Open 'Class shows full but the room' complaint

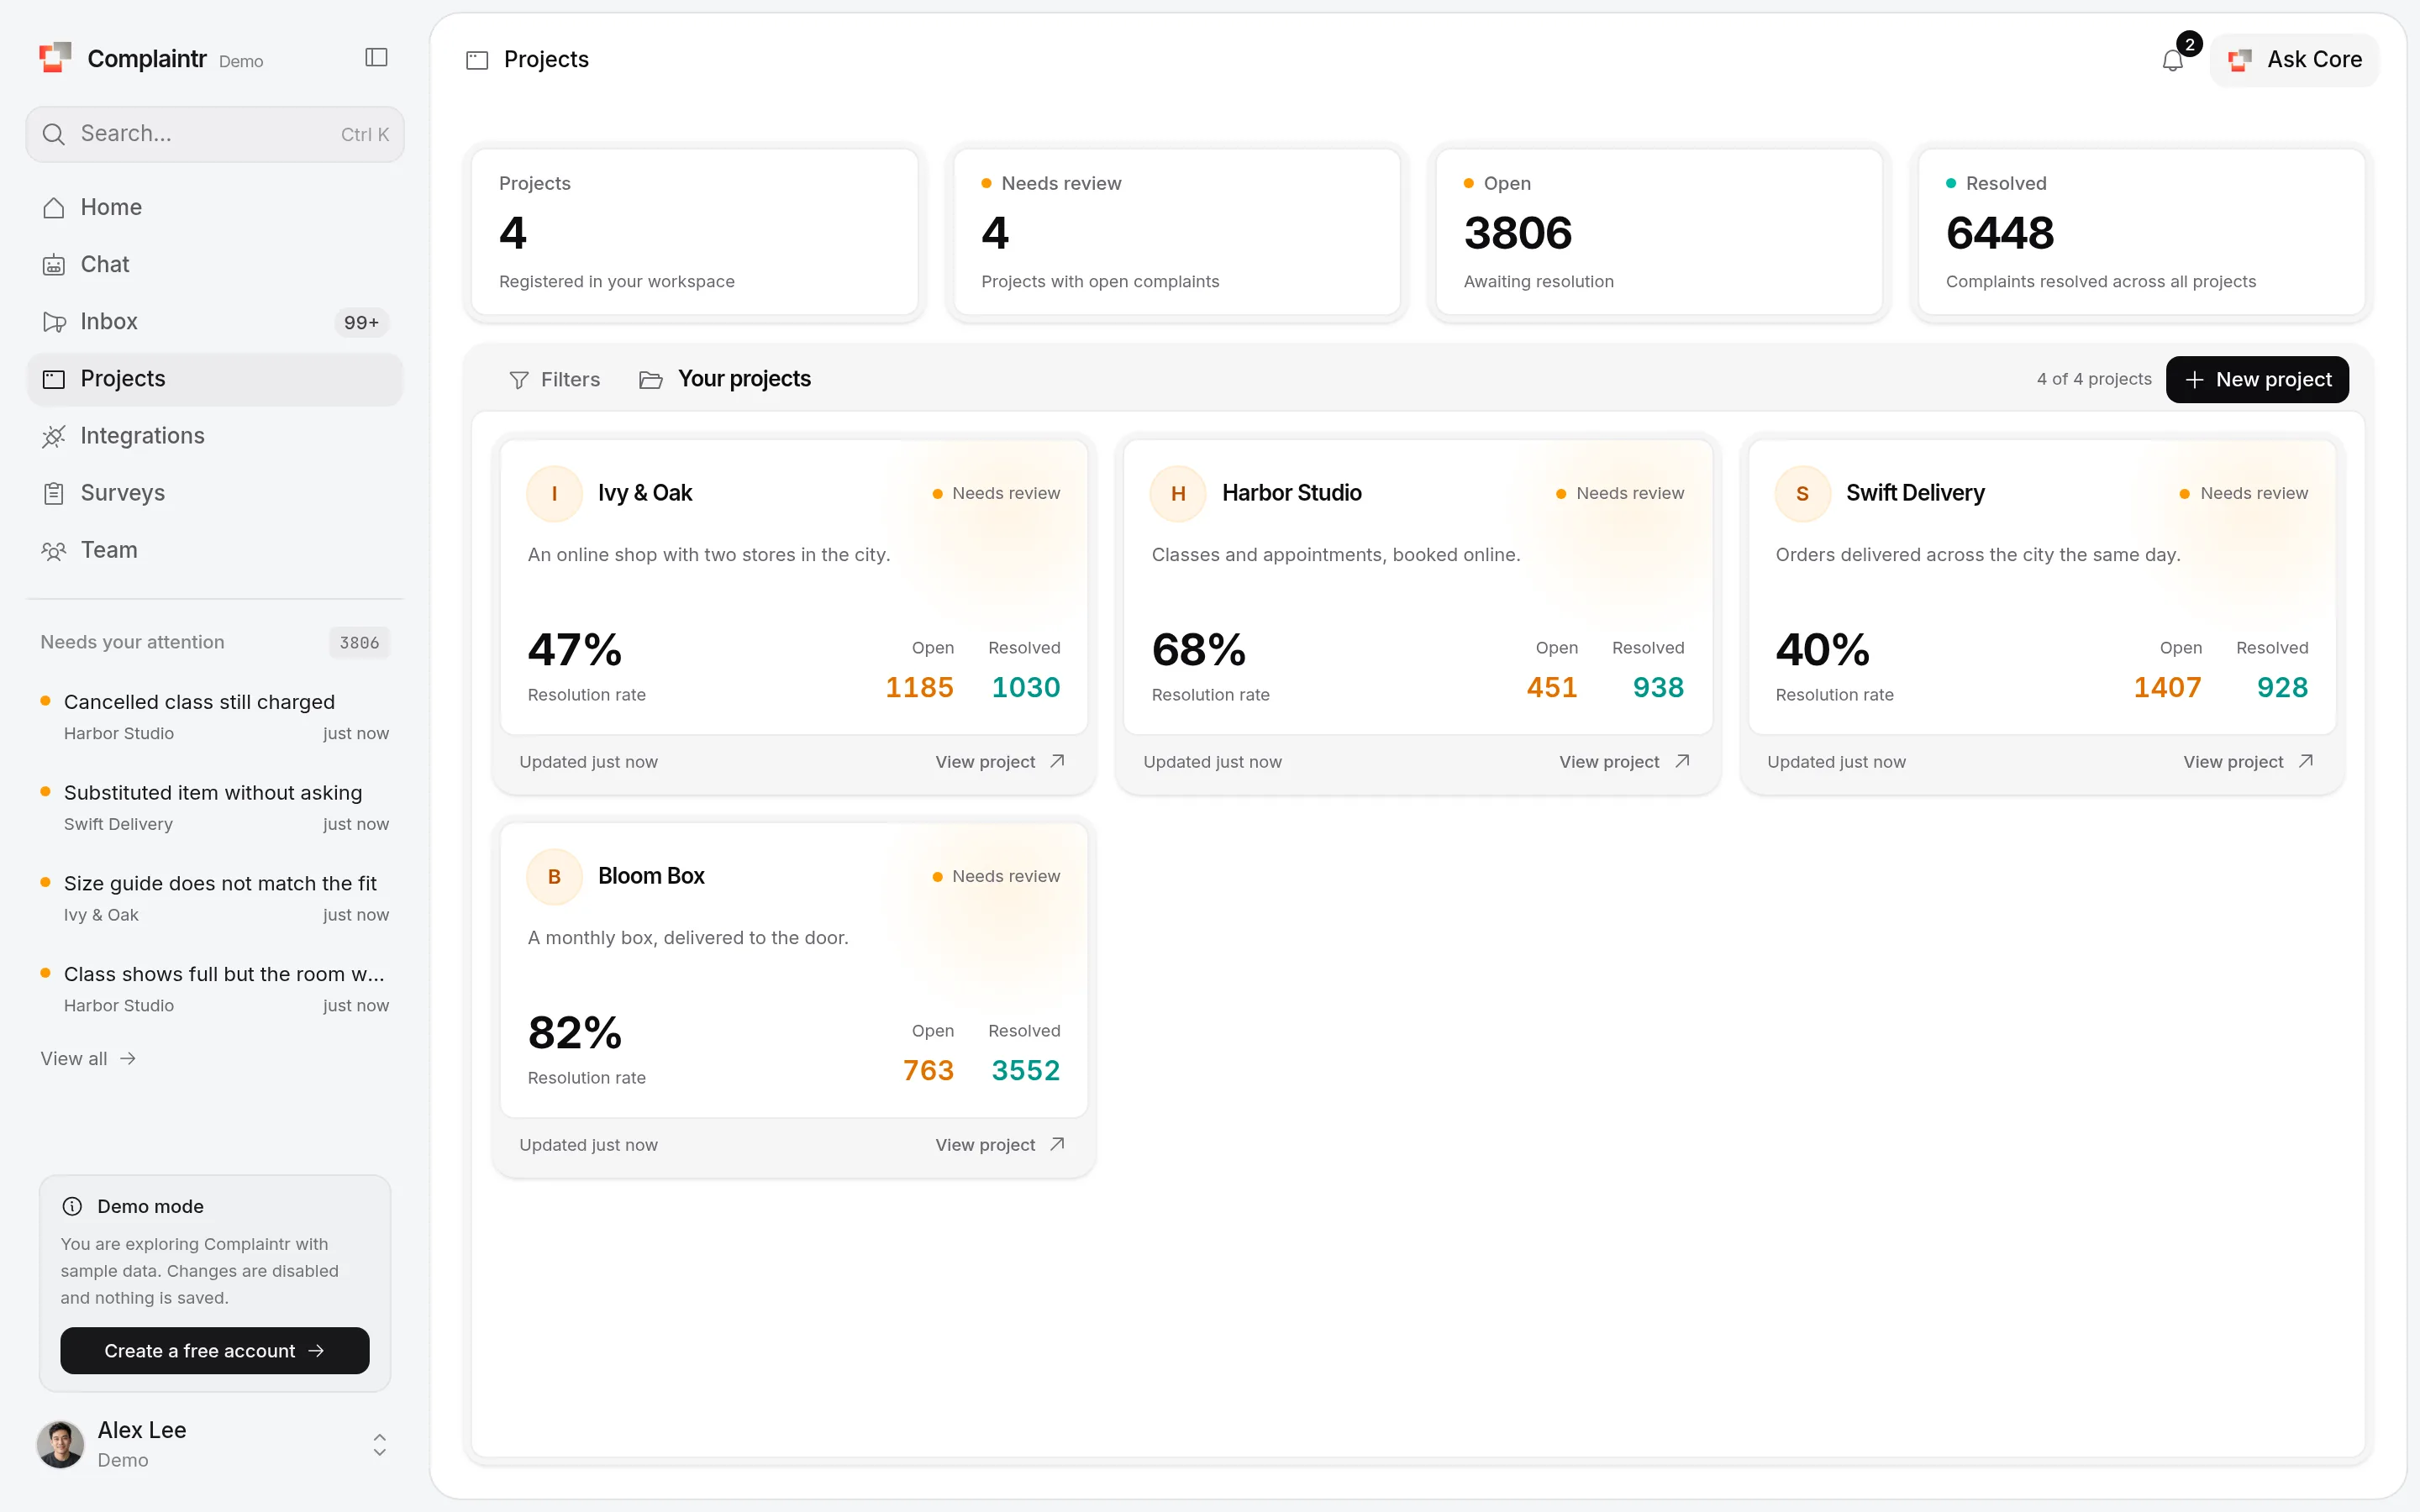(214, 988)
